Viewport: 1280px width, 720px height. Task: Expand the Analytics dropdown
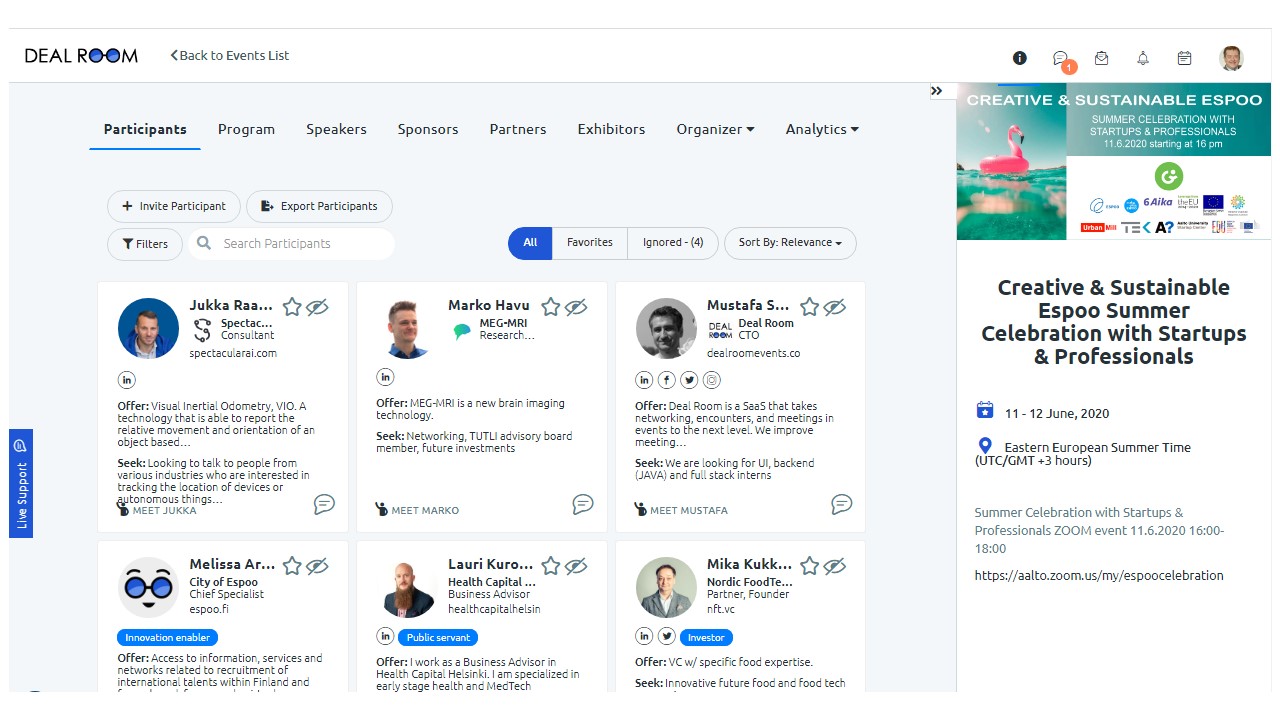[822, 129]
